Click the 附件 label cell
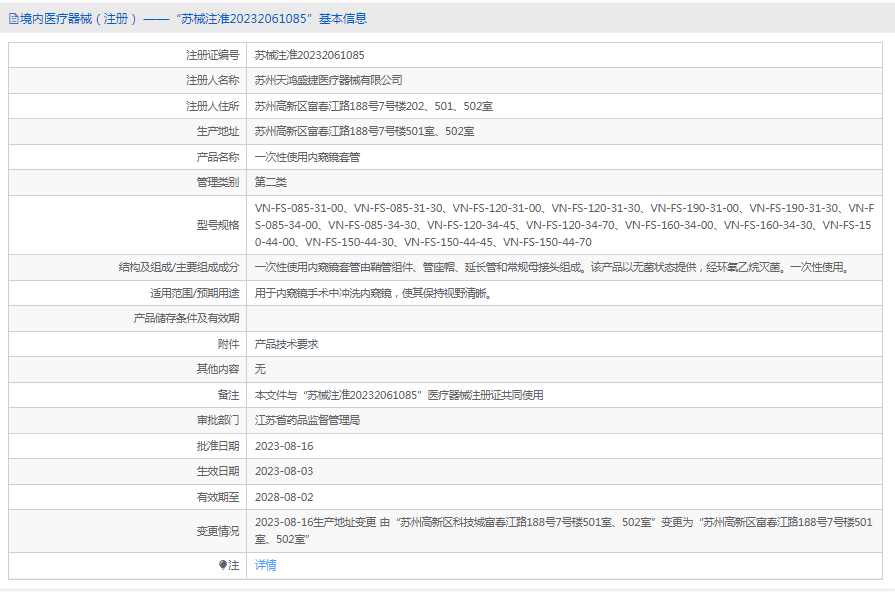This screenshot has width=895, height=592. click(x=127, y=344)
